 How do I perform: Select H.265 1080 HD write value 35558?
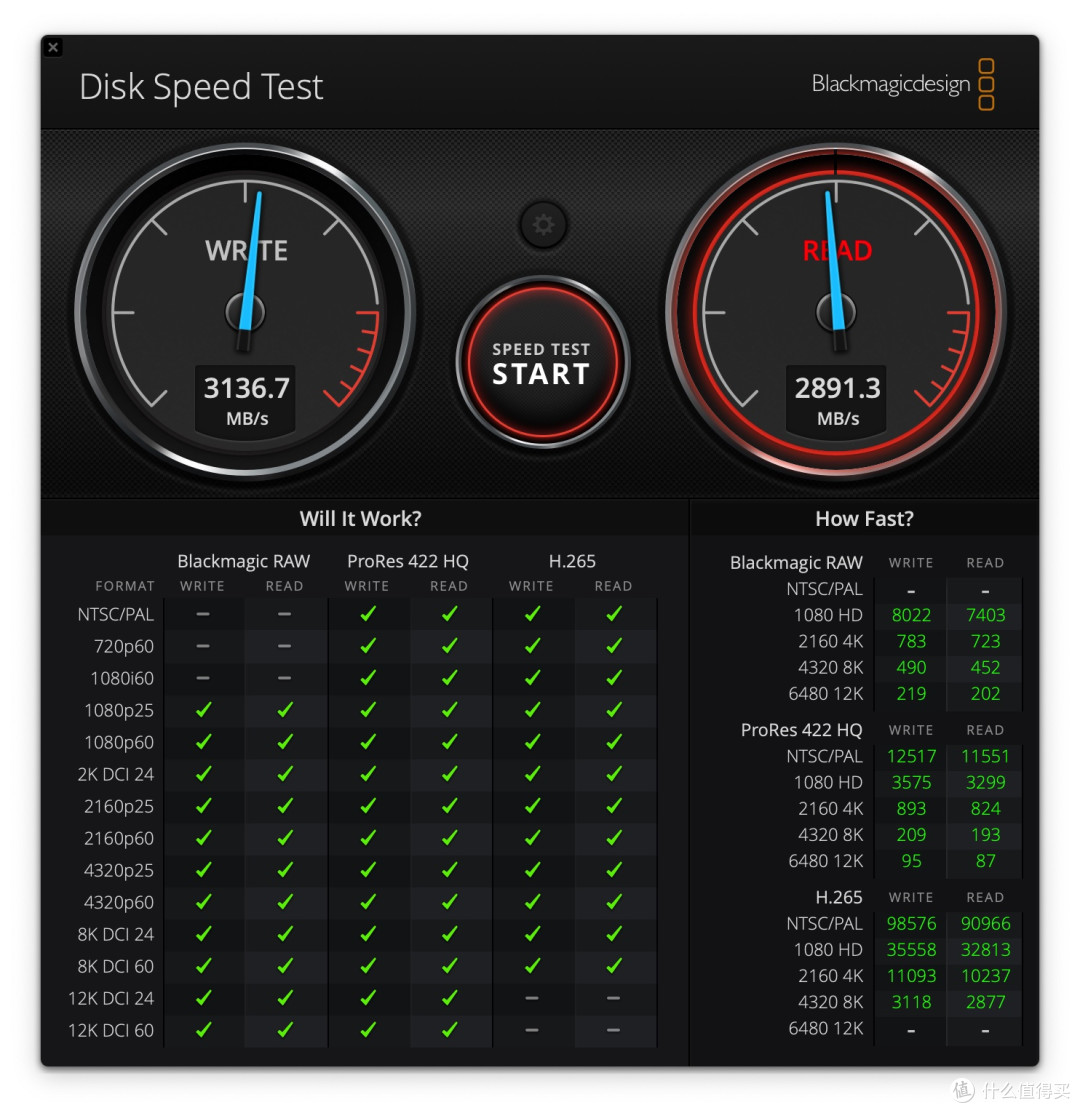coord(911,950)
